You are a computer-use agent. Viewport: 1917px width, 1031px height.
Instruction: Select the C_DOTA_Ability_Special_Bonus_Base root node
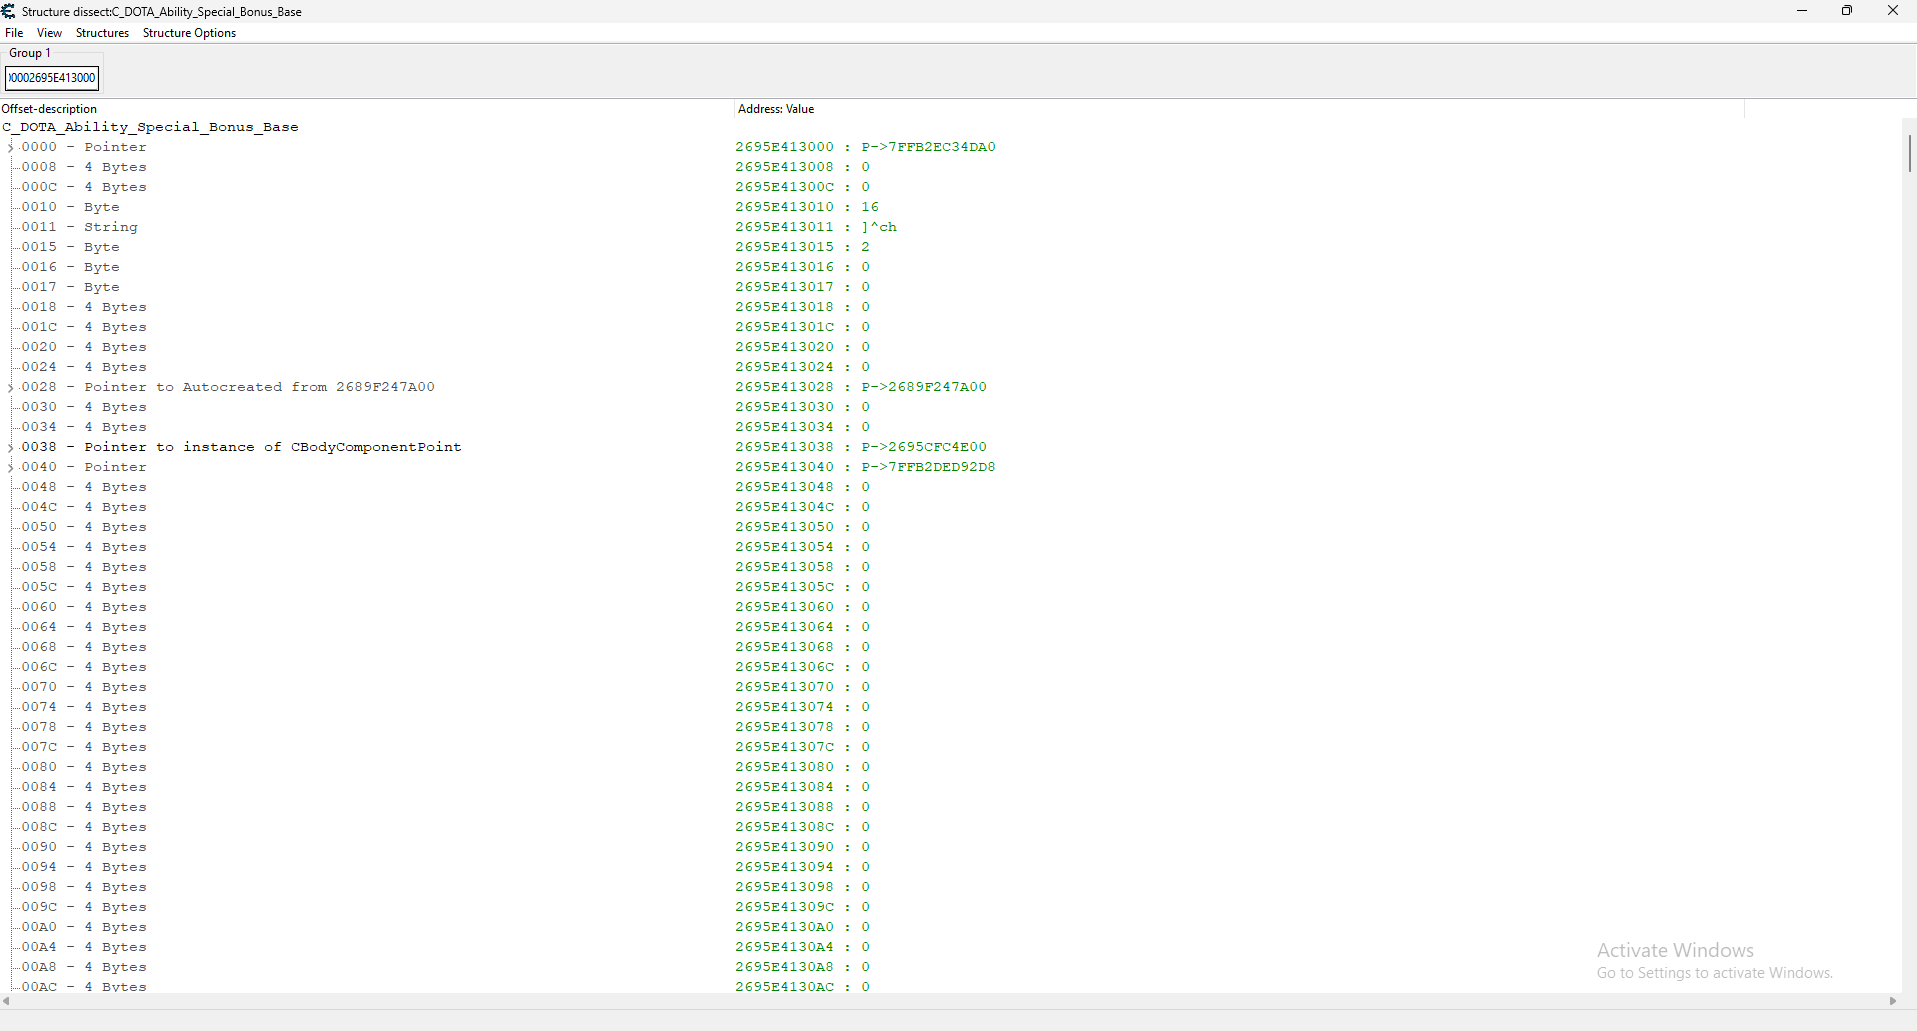pos(150,127)
